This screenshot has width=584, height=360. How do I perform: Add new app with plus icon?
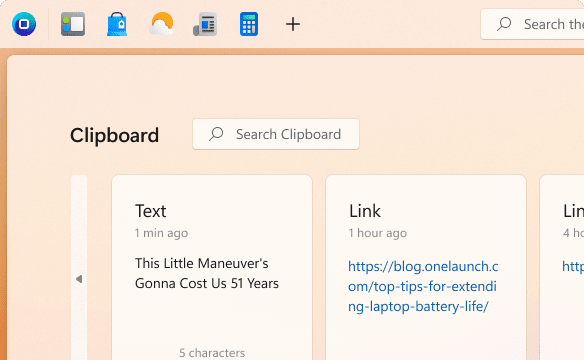click(293, 24)
